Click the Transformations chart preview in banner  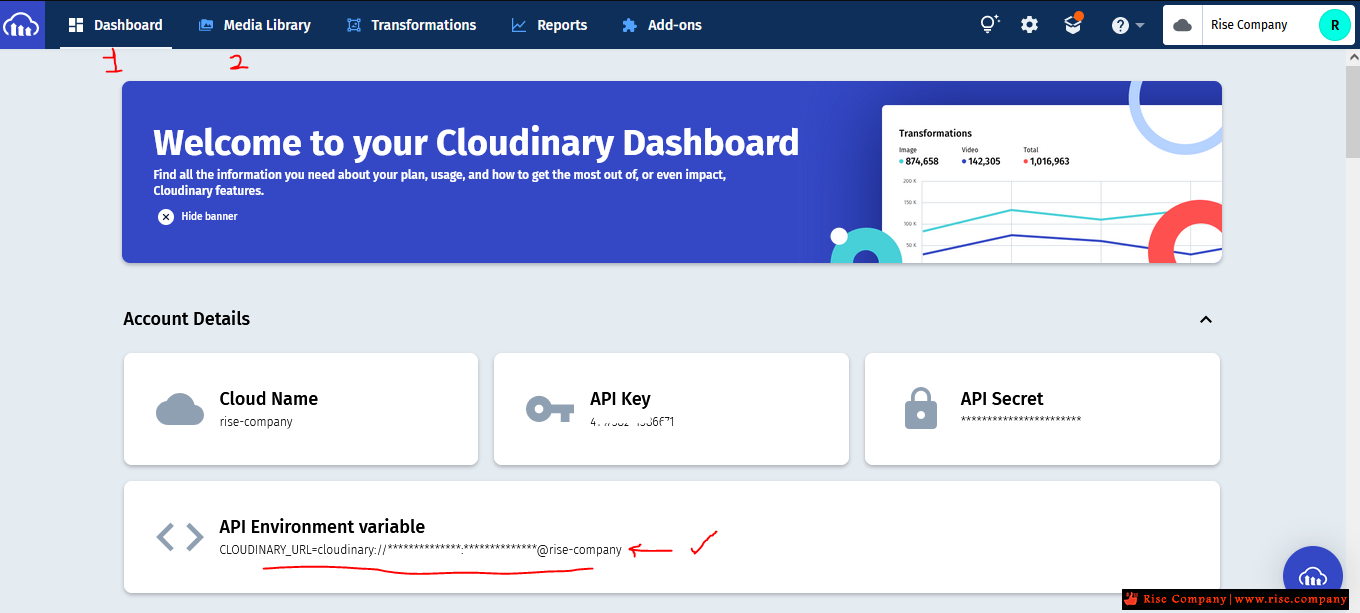click(1051, 183)
